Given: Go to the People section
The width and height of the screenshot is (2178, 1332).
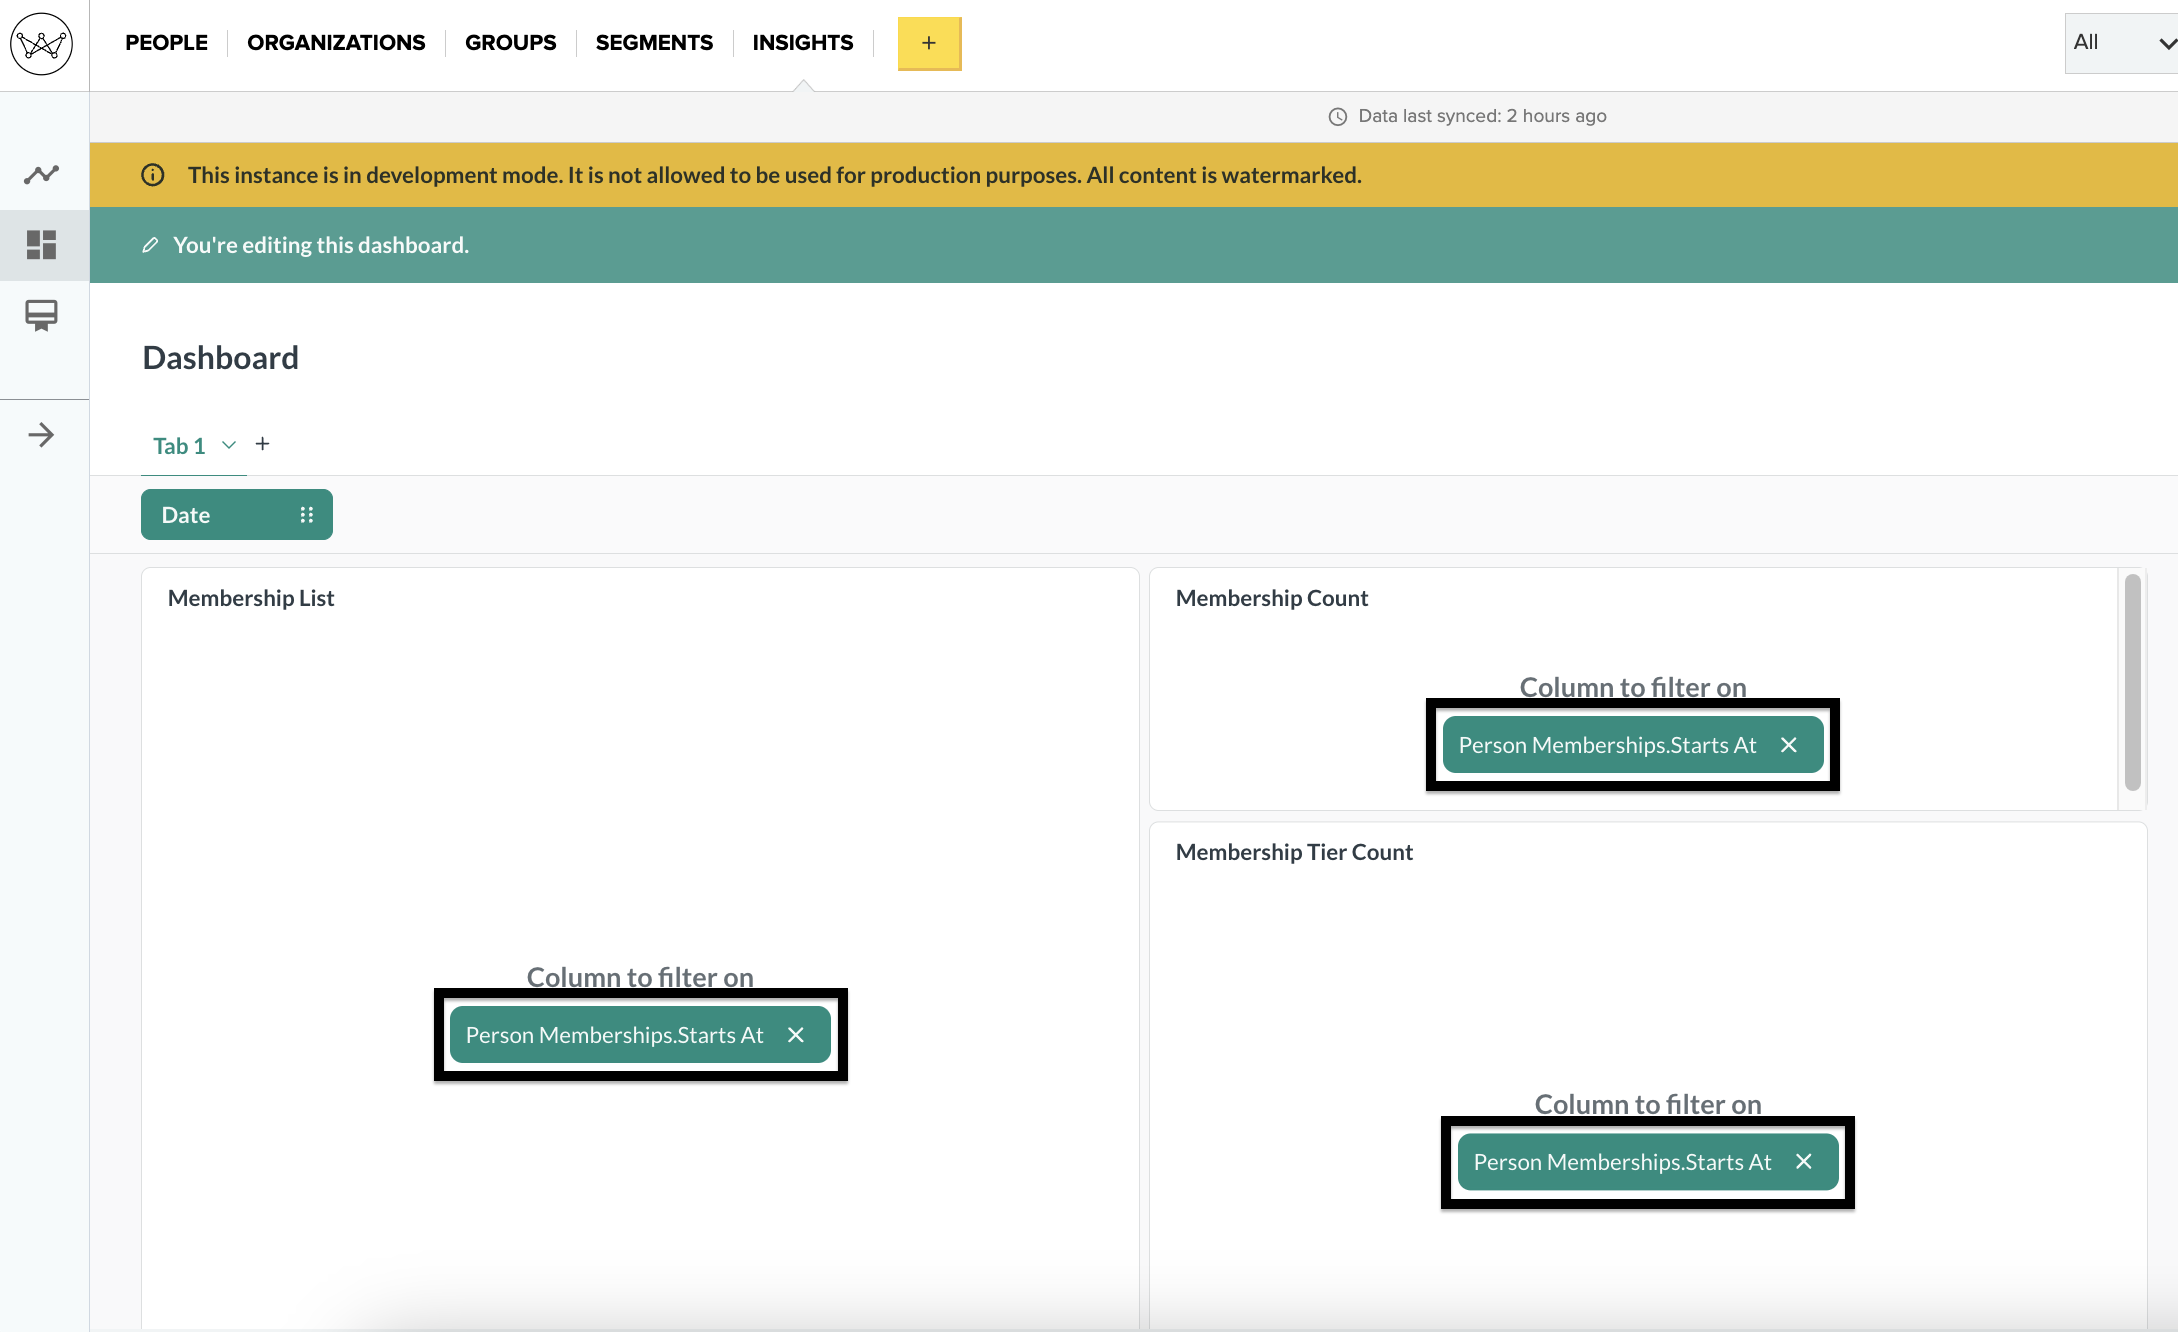Looking at the screenshot, I should (x=166, y=43).
